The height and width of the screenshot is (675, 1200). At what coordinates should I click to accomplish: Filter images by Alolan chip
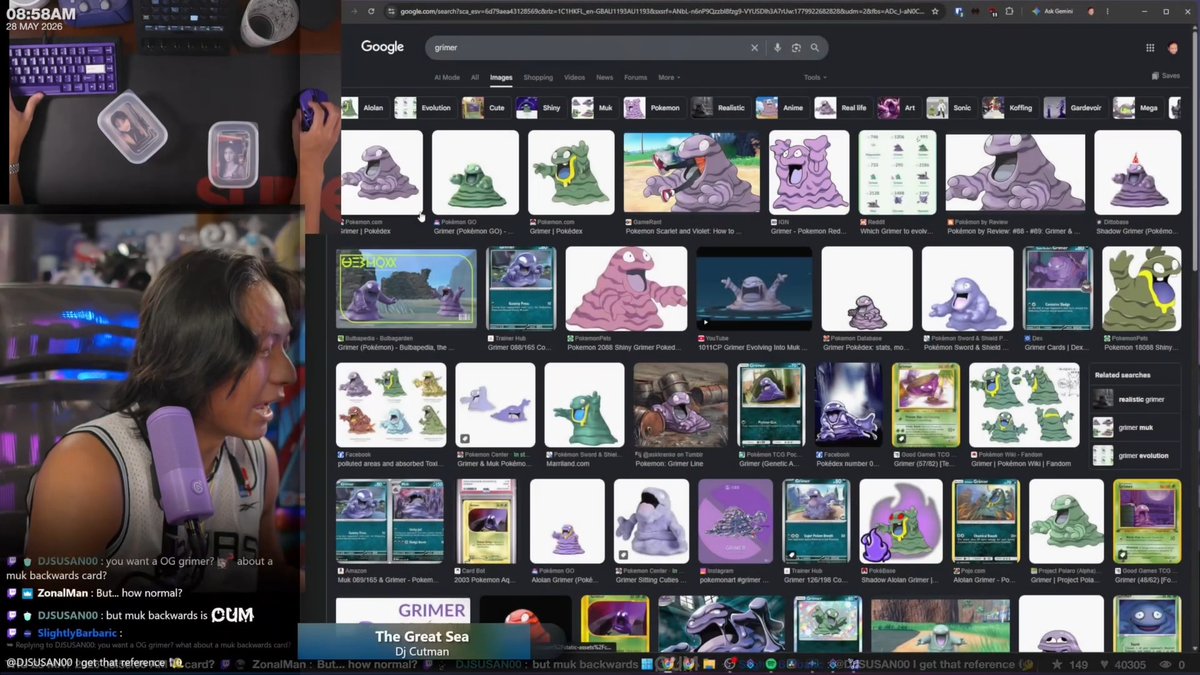pos(362,108)
